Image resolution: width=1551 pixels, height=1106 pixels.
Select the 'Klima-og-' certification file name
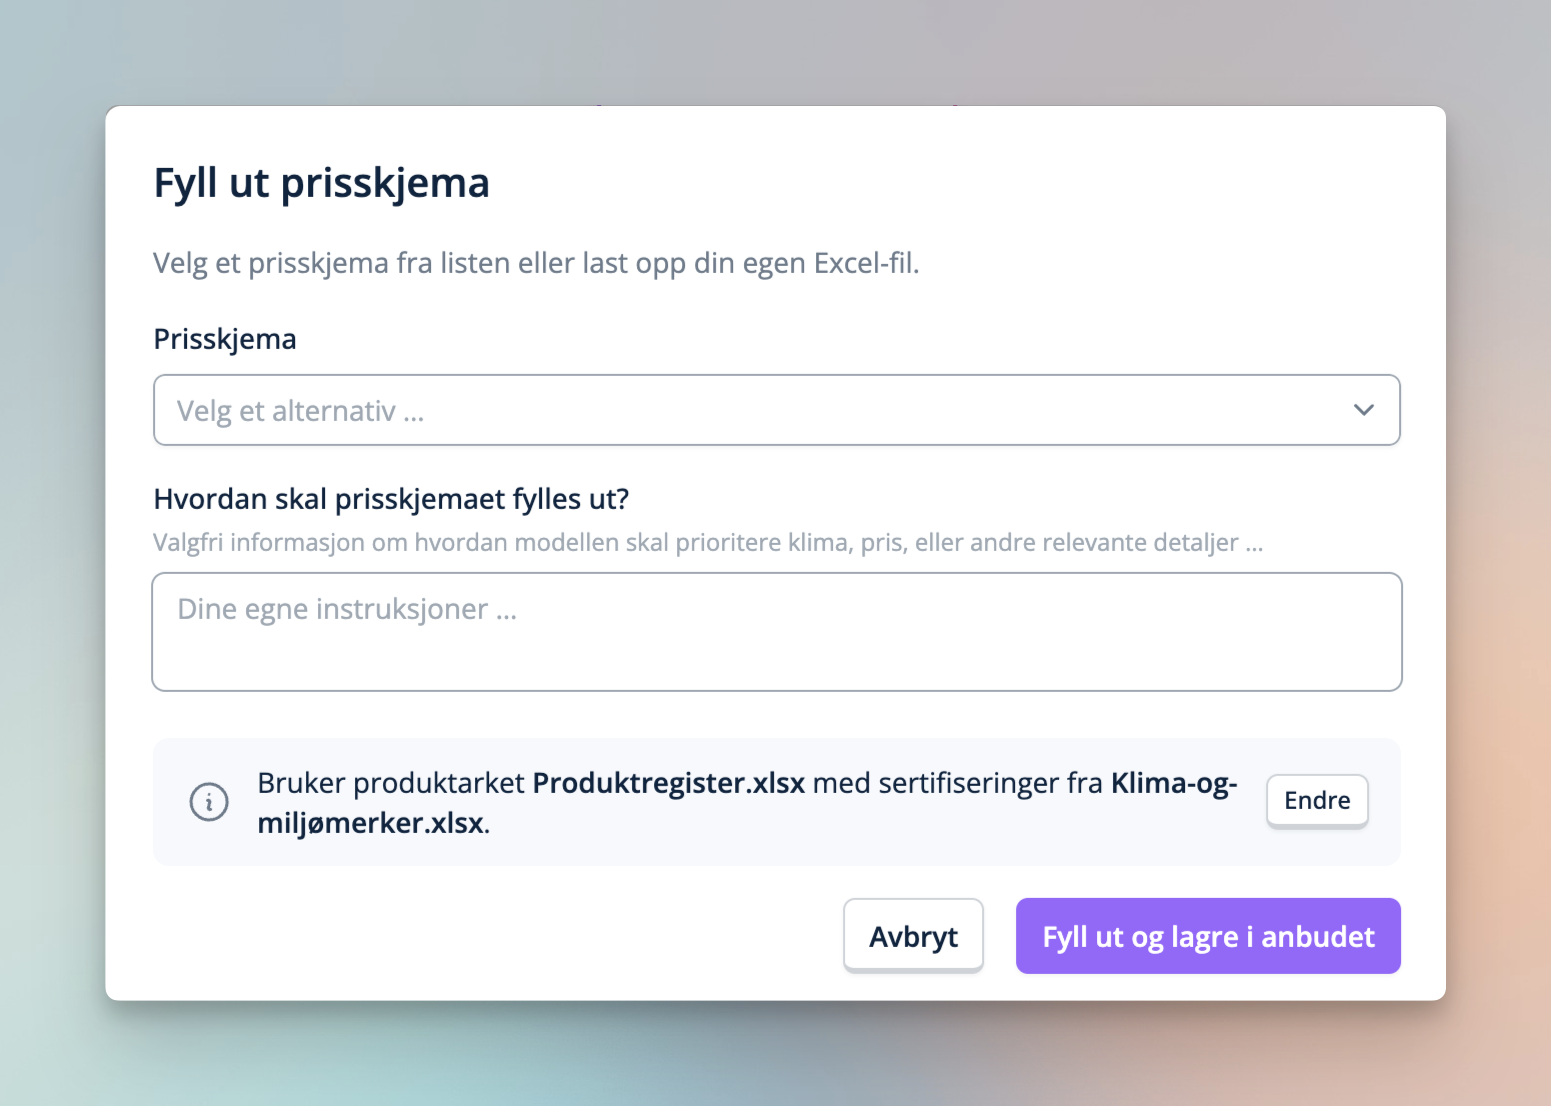point(1174,783)
